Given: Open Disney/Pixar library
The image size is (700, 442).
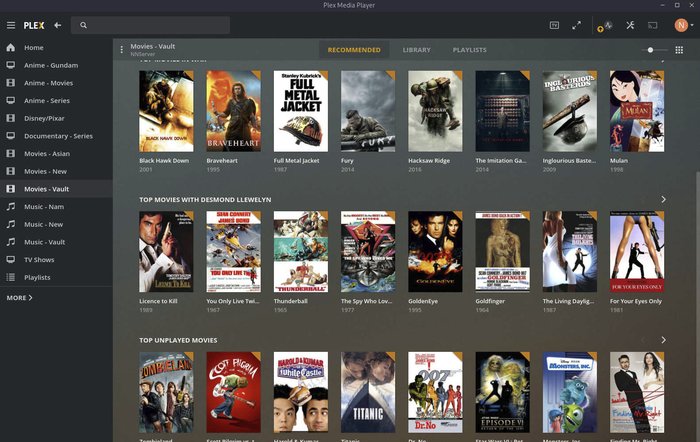Looking at the screenshot, I should coord(56,118).
